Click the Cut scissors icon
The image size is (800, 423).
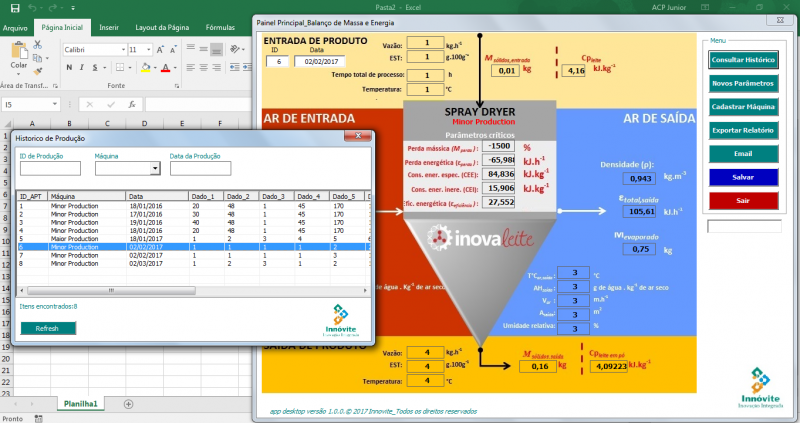(x=38, y=45)
